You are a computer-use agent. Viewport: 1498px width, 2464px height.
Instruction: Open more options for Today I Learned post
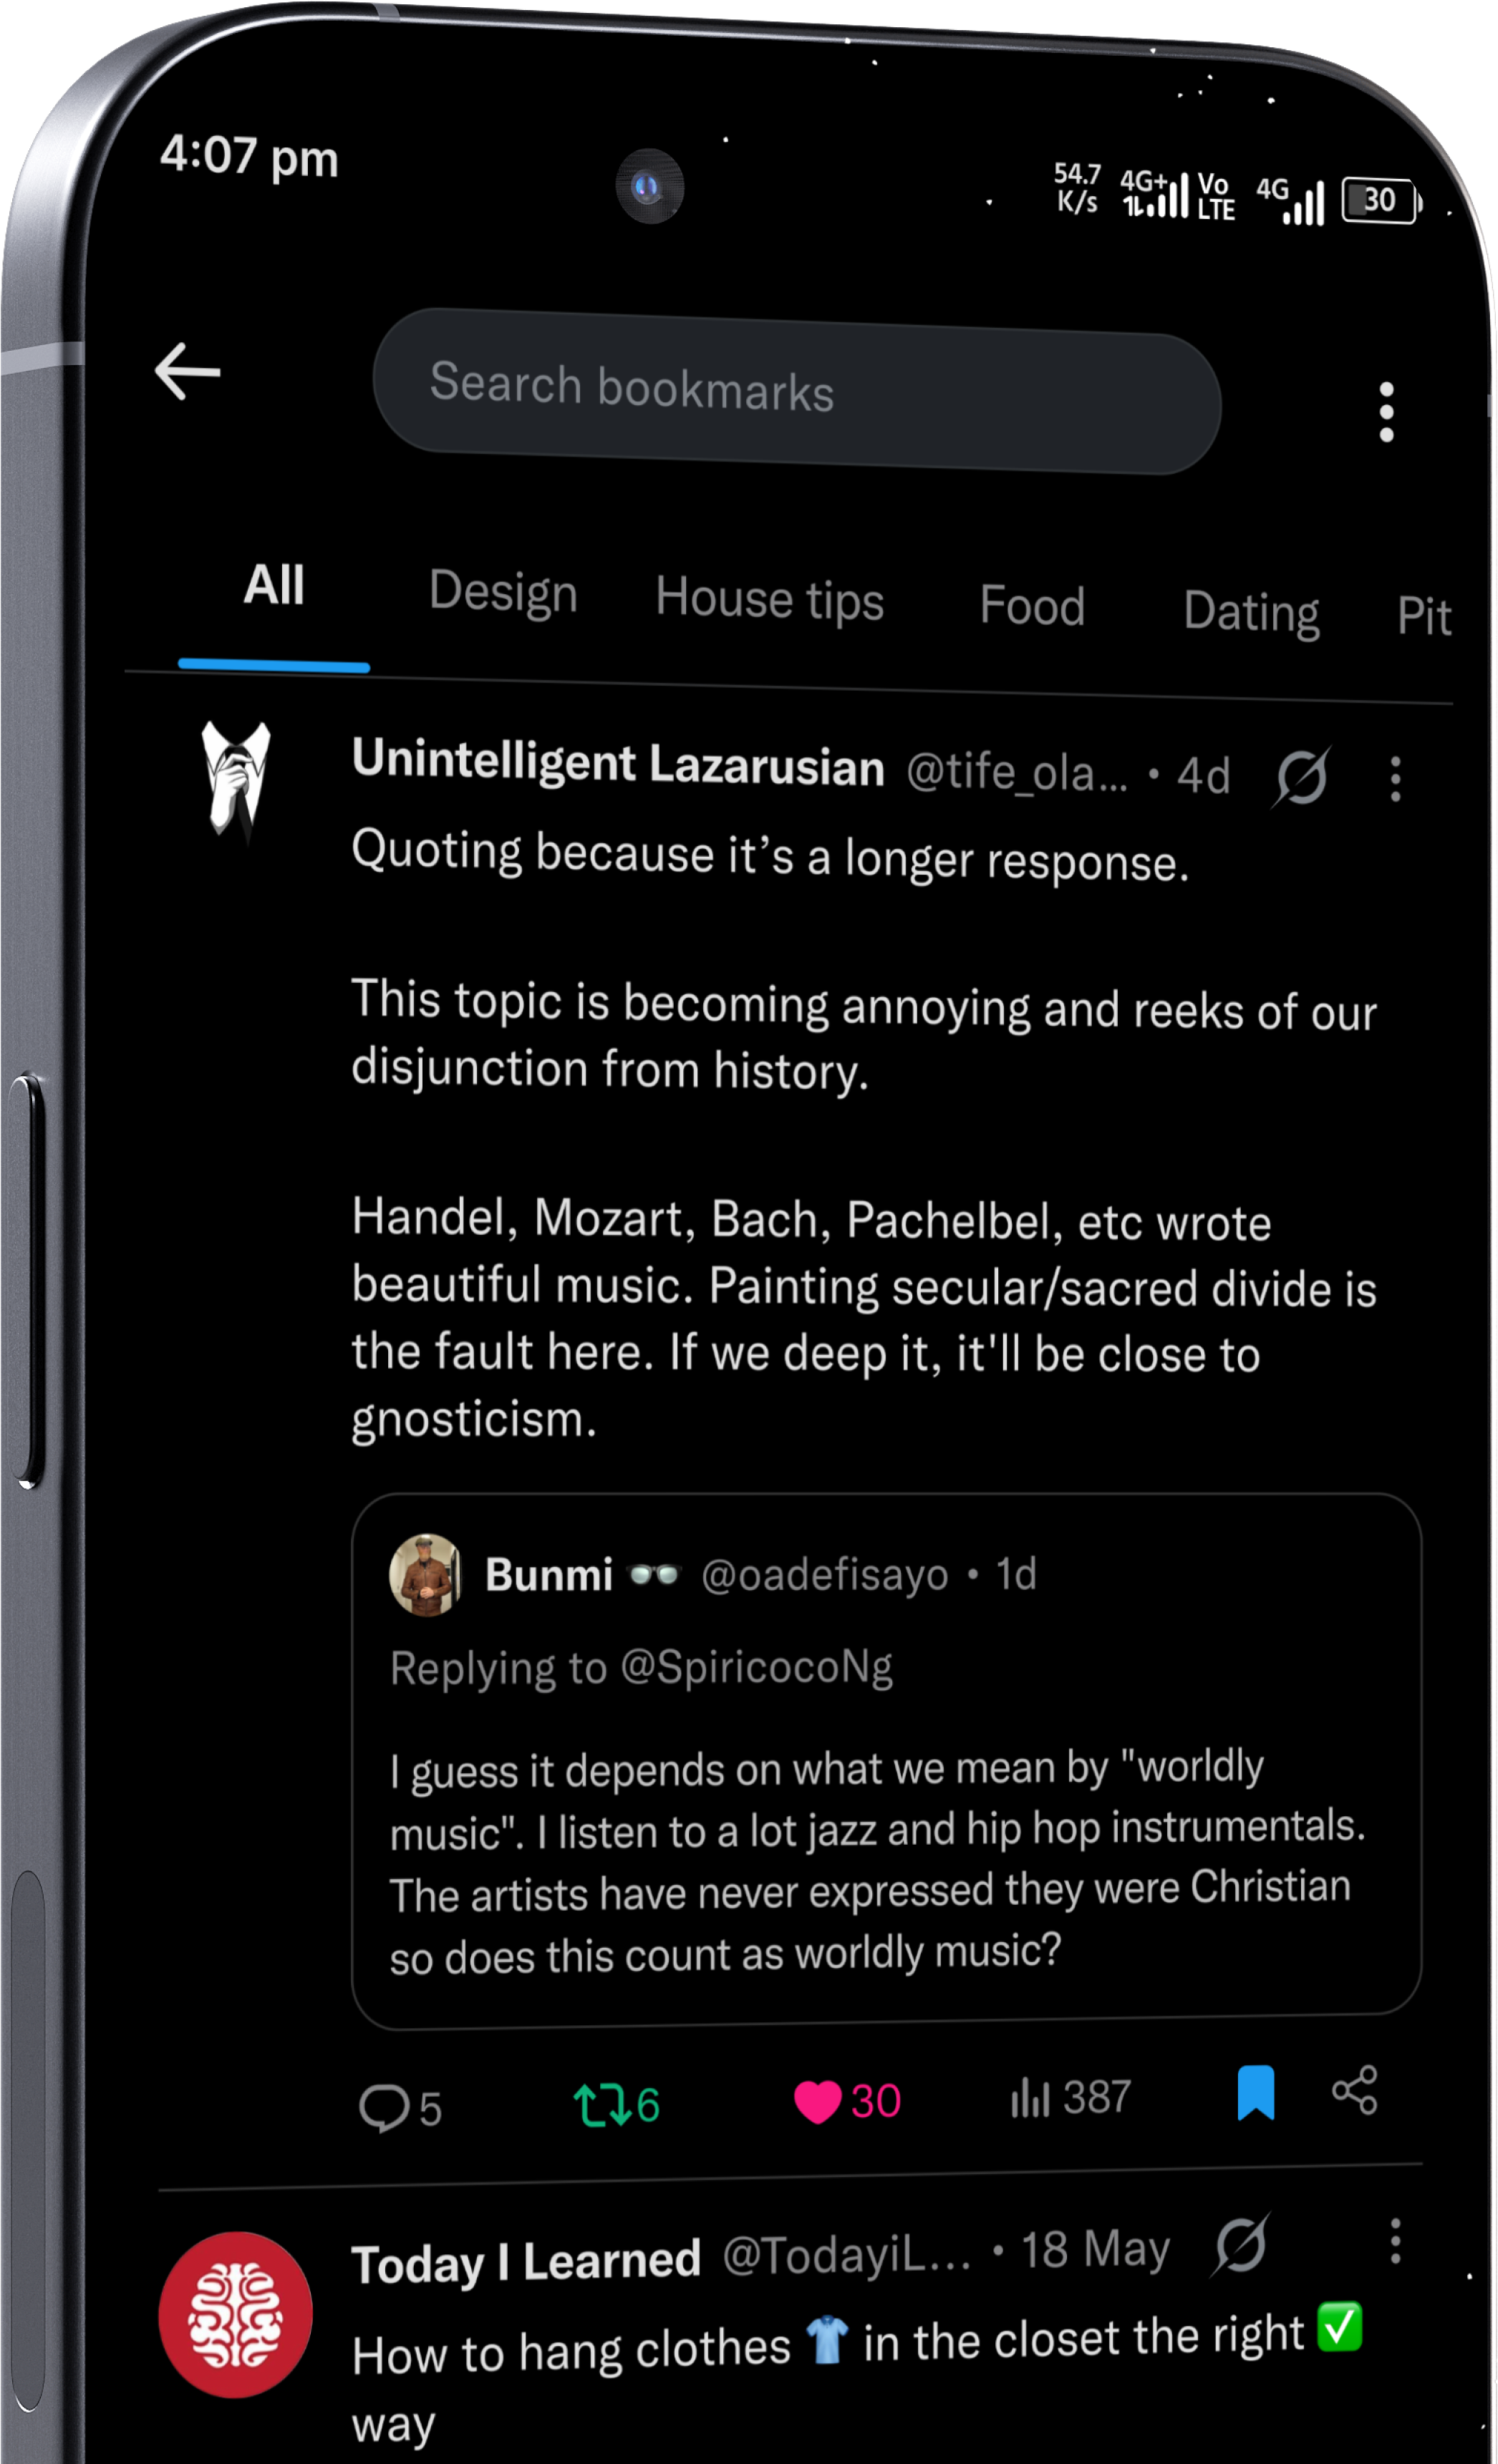tap(1395, 2241)
